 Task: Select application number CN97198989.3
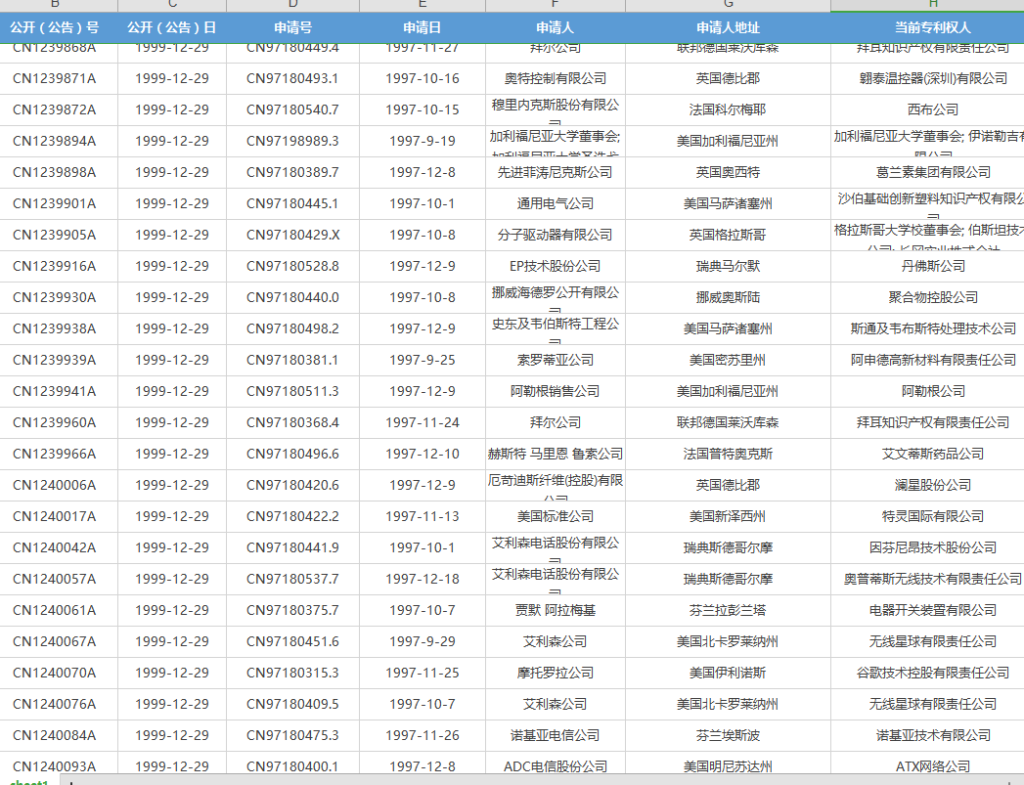(x=293, y=141)
